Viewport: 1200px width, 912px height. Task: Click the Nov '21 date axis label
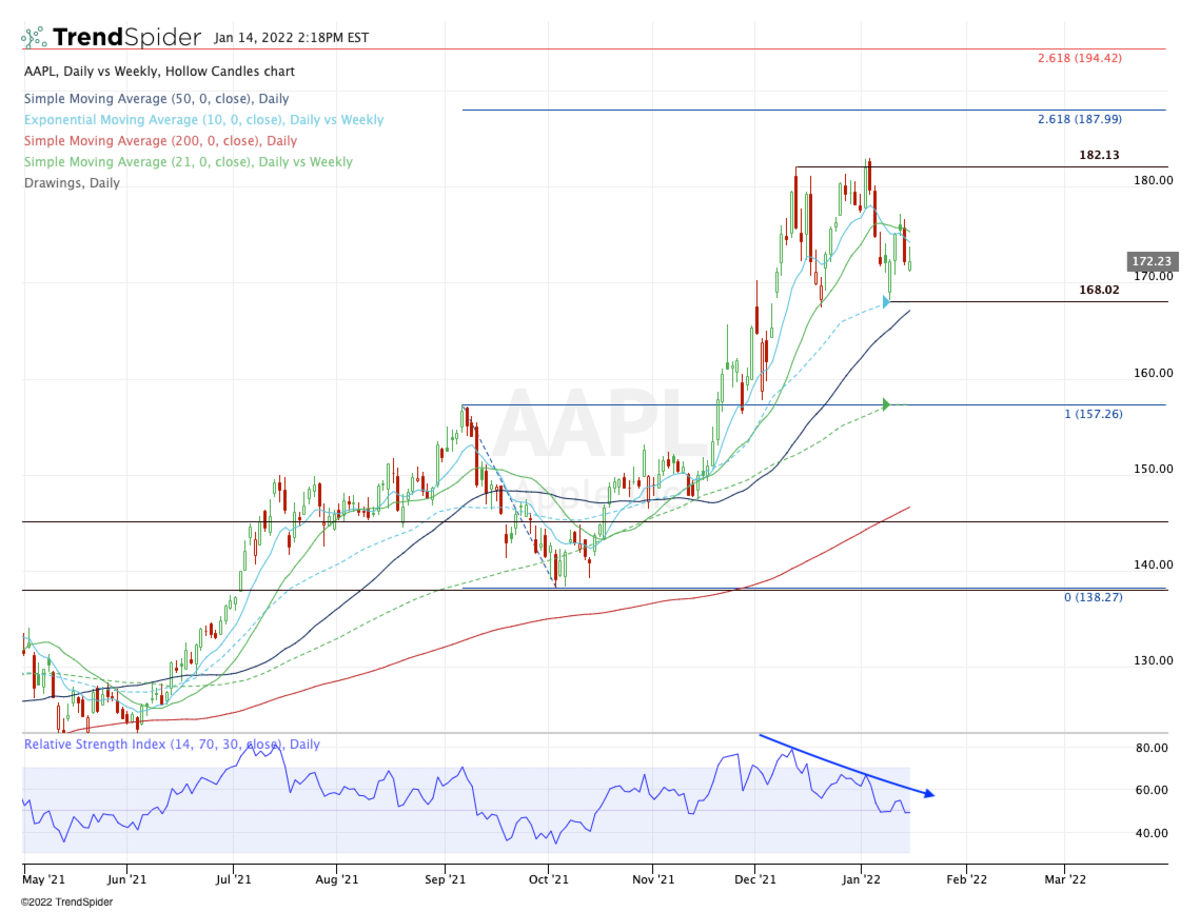652,880
